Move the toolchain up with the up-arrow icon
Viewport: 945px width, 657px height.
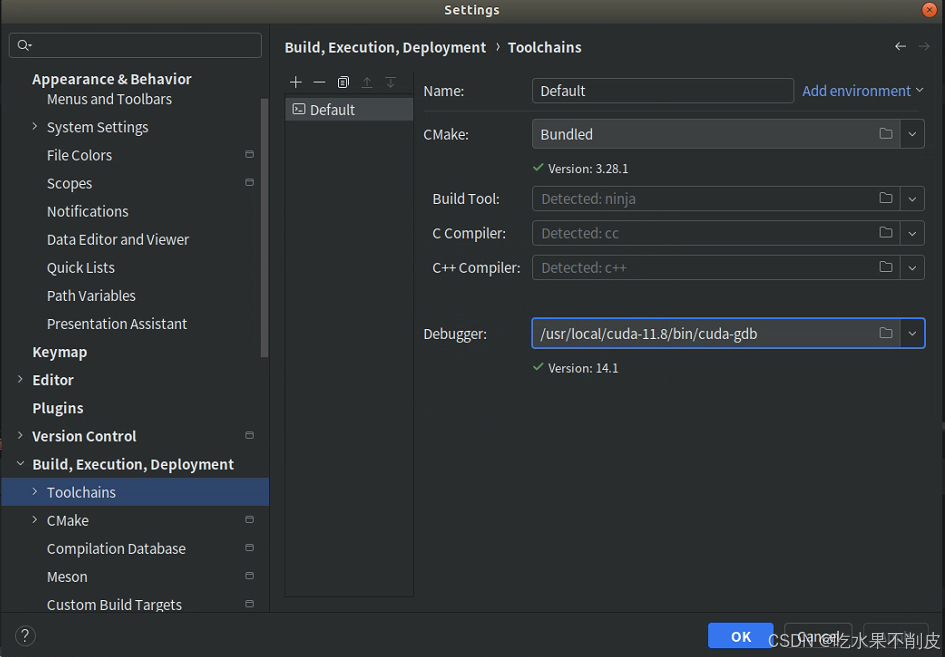367,81
